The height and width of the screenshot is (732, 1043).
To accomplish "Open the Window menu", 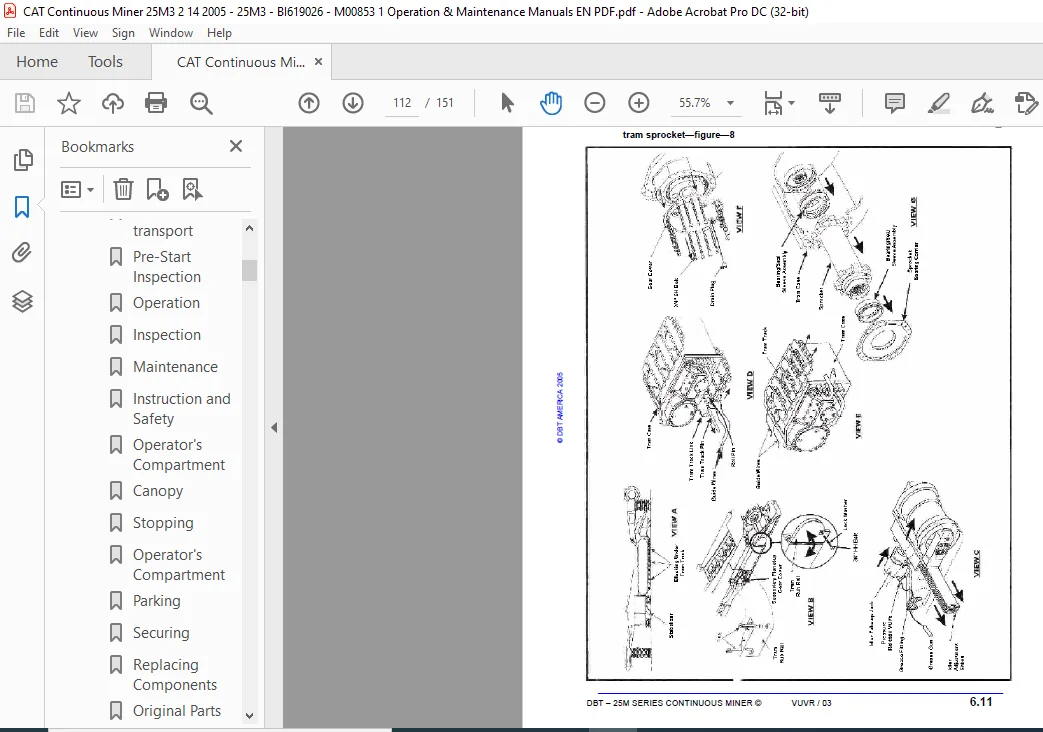I will 171,33.
